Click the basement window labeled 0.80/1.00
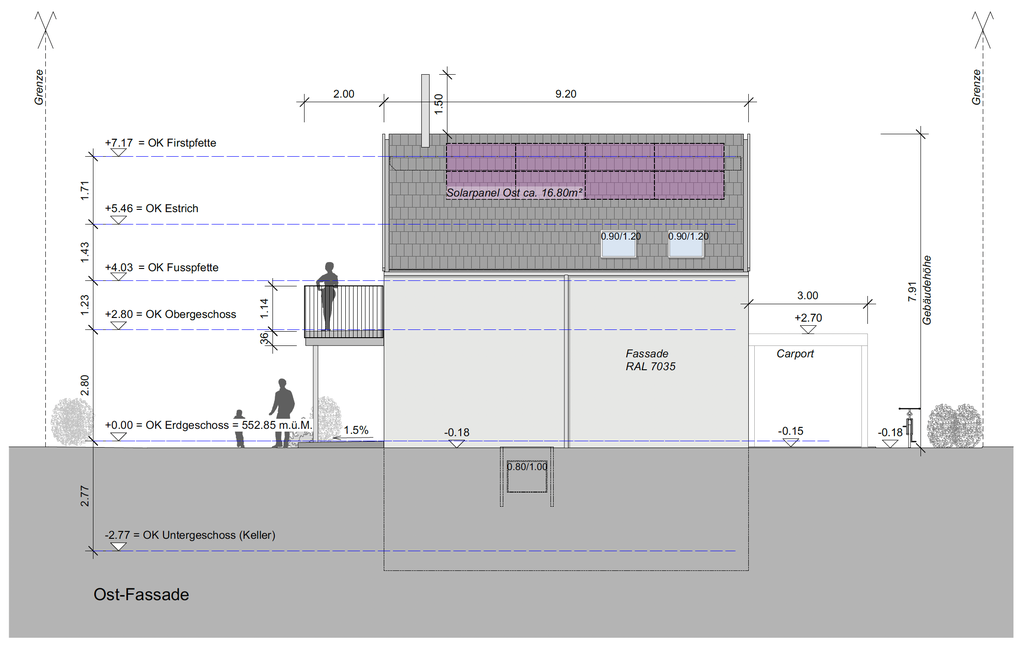Viewport: 1024px width, 646px height. (527, 477)
